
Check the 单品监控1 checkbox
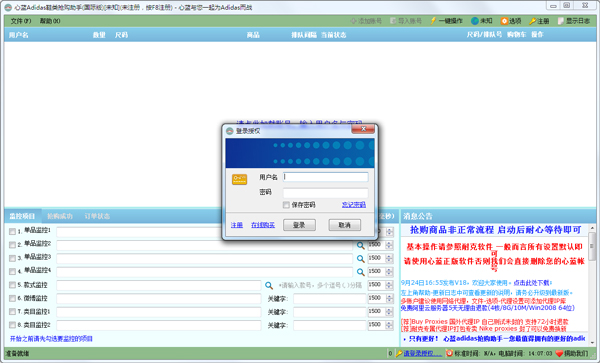click(x=12, y=231)
